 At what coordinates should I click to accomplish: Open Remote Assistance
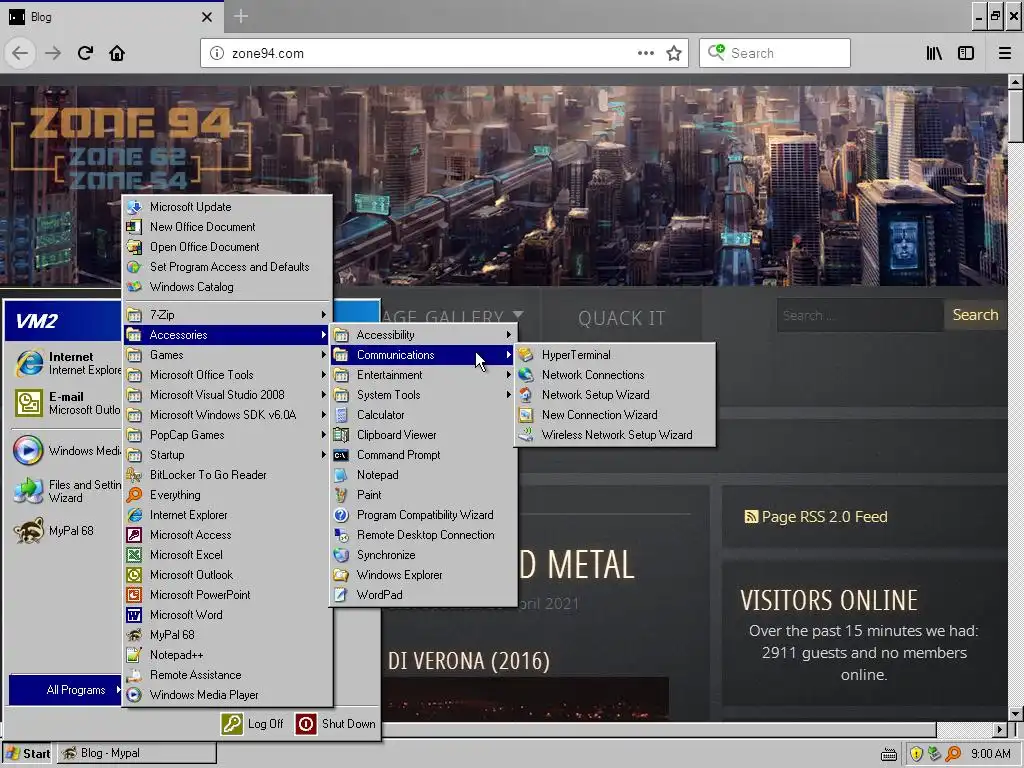click(x=227, y=675)
